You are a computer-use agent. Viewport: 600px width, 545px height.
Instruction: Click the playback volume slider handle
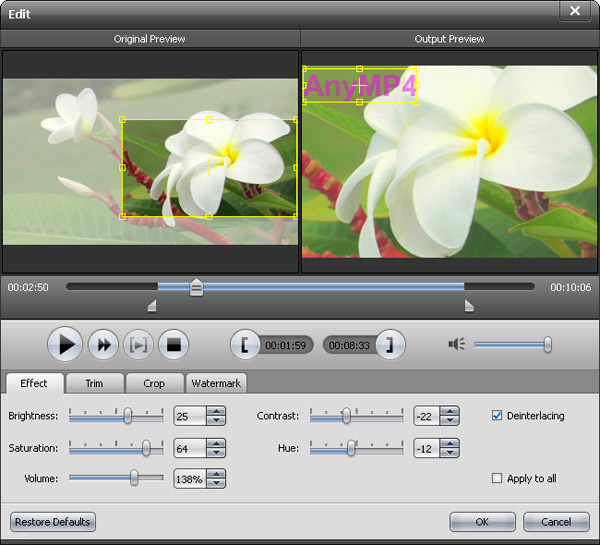[548, 344]
